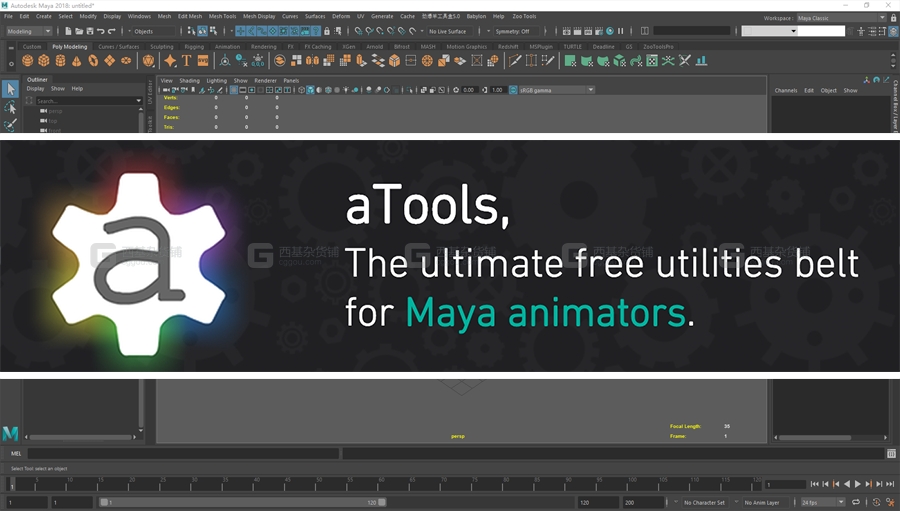Create a polygon plane from shelf
The width and height of the screenshot is (900, 511).
click(x=109, y=60)
